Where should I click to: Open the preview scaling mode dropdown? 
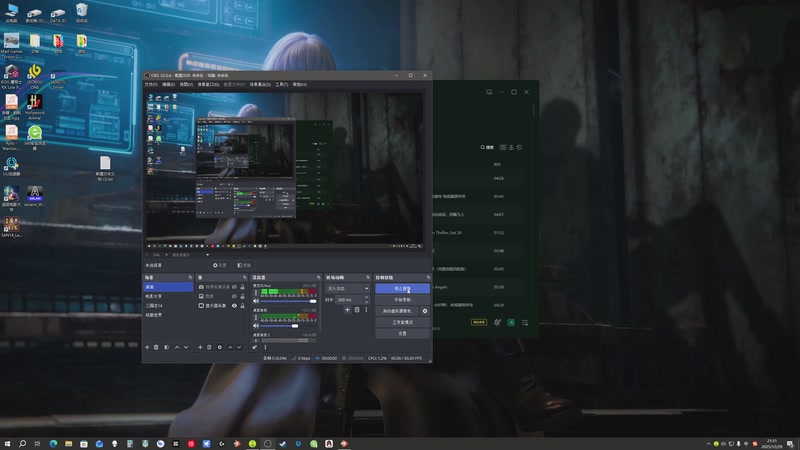pyautogui.click(x=190, y=255)
